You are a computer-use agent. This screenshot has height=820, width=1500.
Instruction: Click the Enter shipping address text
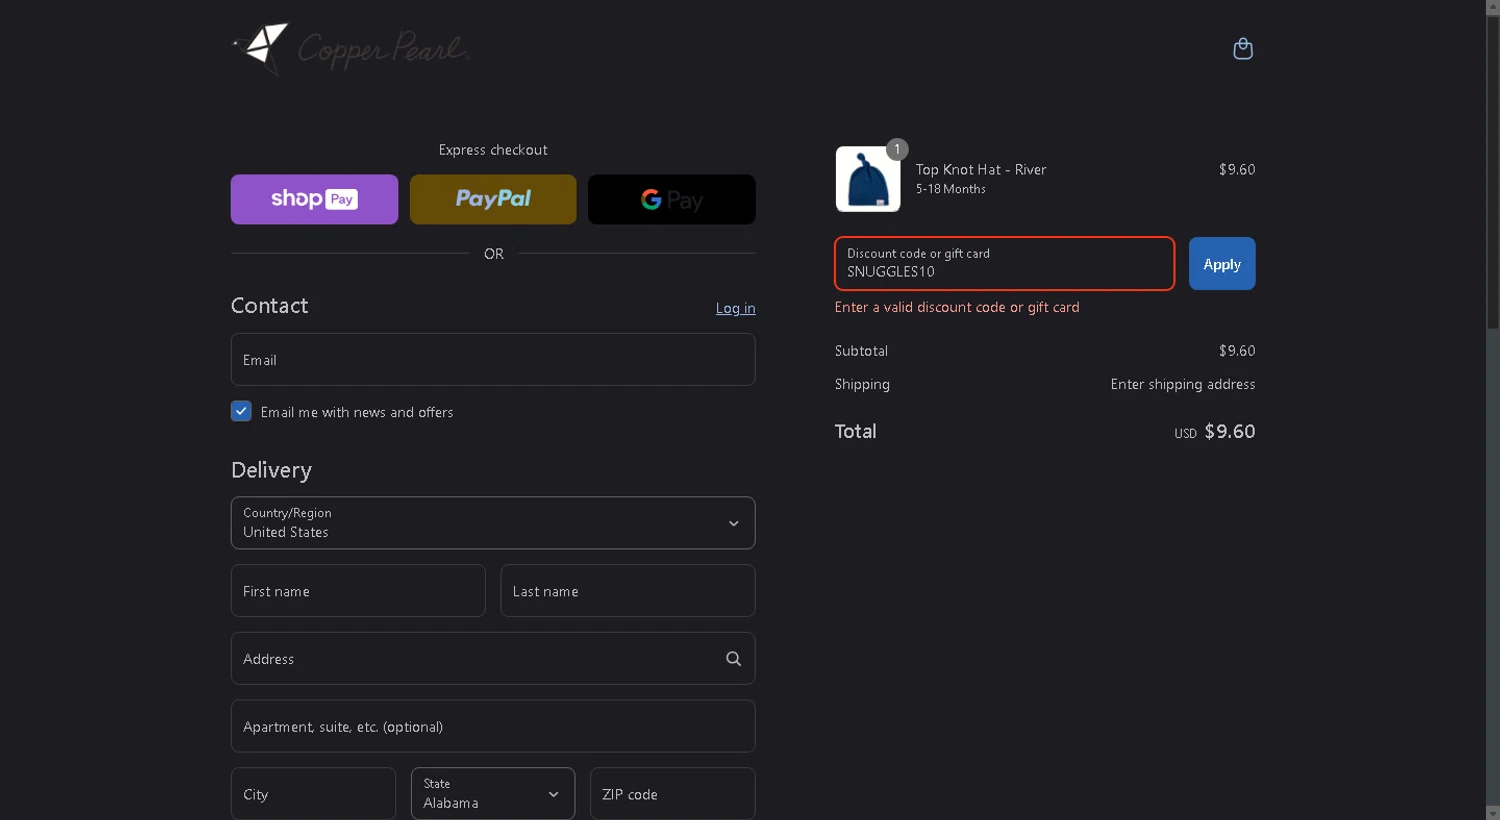click(1183, 384)
